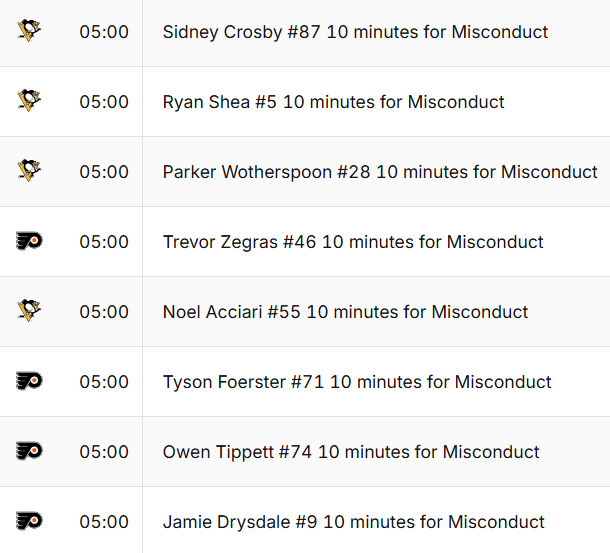Click the 05:00 time in Tyson Foerster's row

point(104,382)
